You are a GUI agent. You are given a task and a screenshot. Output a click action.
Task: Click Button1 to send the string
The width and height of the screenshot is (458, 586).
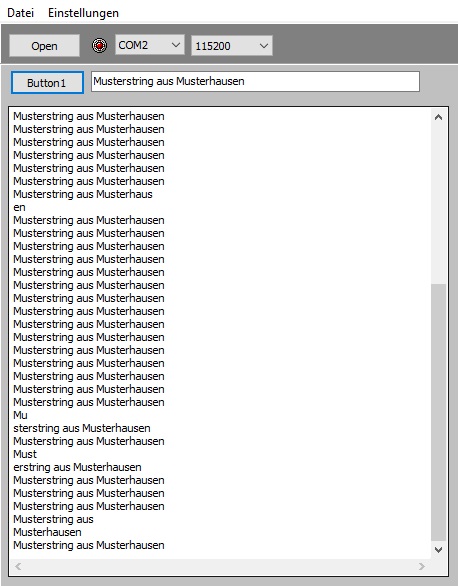click(x=47, y=82)
